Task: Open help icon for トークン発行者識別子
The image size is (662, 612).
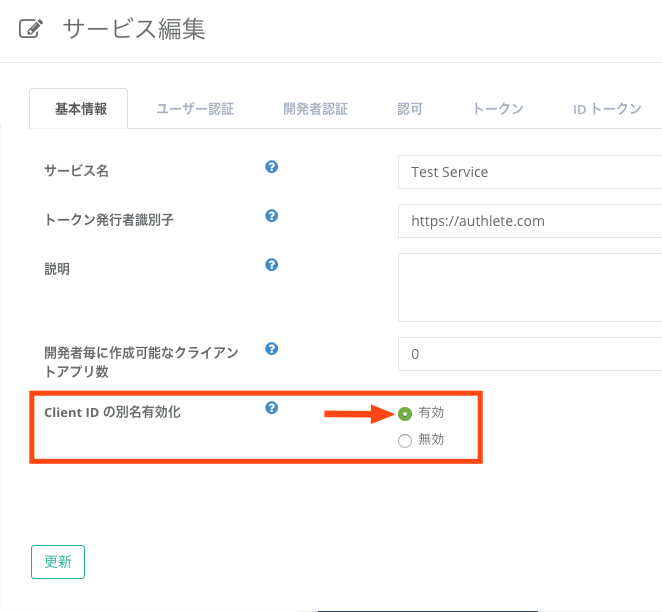Action: [x=271, y=216]
